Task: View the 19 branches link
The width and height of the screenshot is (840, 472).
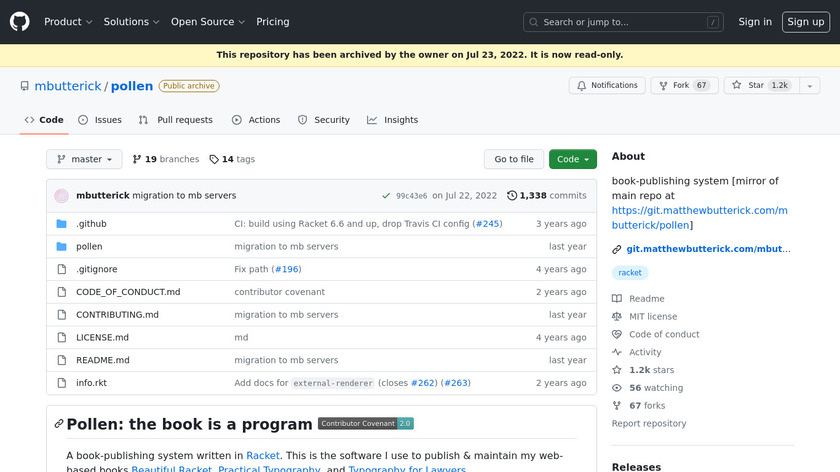Action: tap(166, 159)
